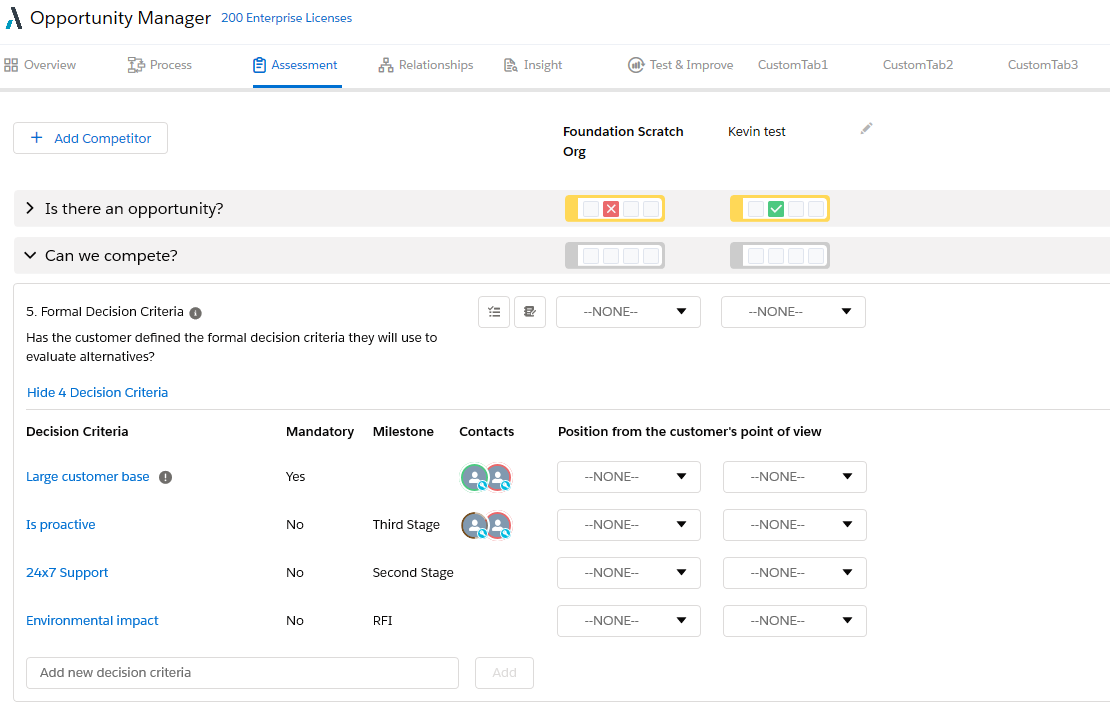Viewport: 1110px width, 708px height.
Task: Open Kevin test dropdown for Is proactive
Action: pyautogui.click(x=795, y=525)
